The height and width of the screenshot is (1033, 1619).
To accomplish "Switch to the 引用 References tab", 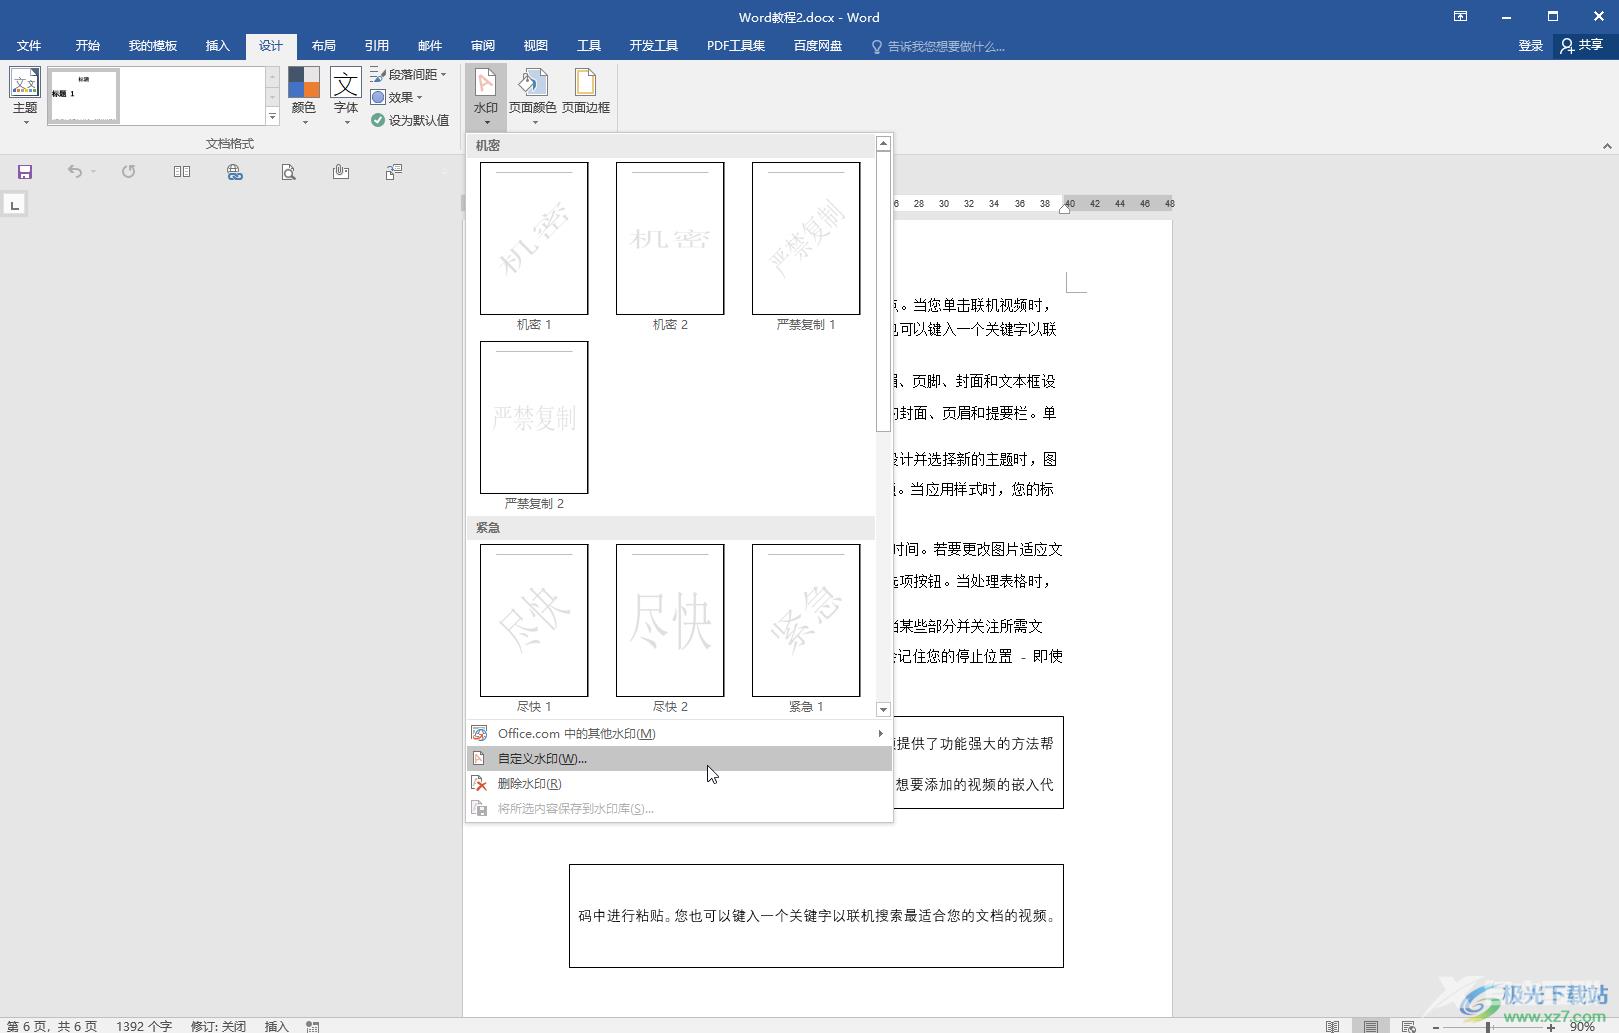I will (376, 45).
